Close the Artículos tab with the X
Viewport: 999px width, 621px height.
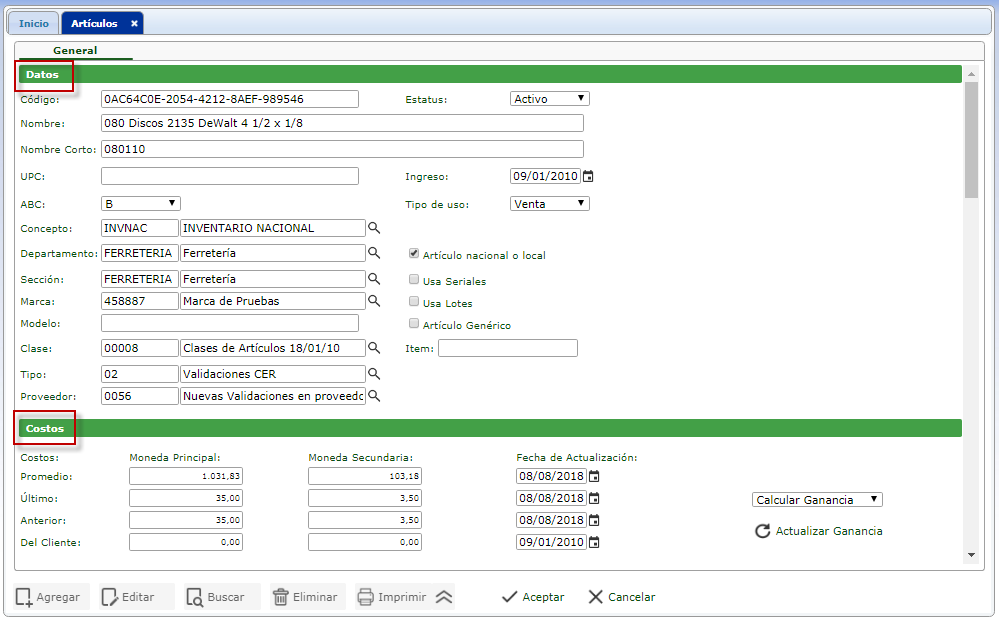coord(134,23)
